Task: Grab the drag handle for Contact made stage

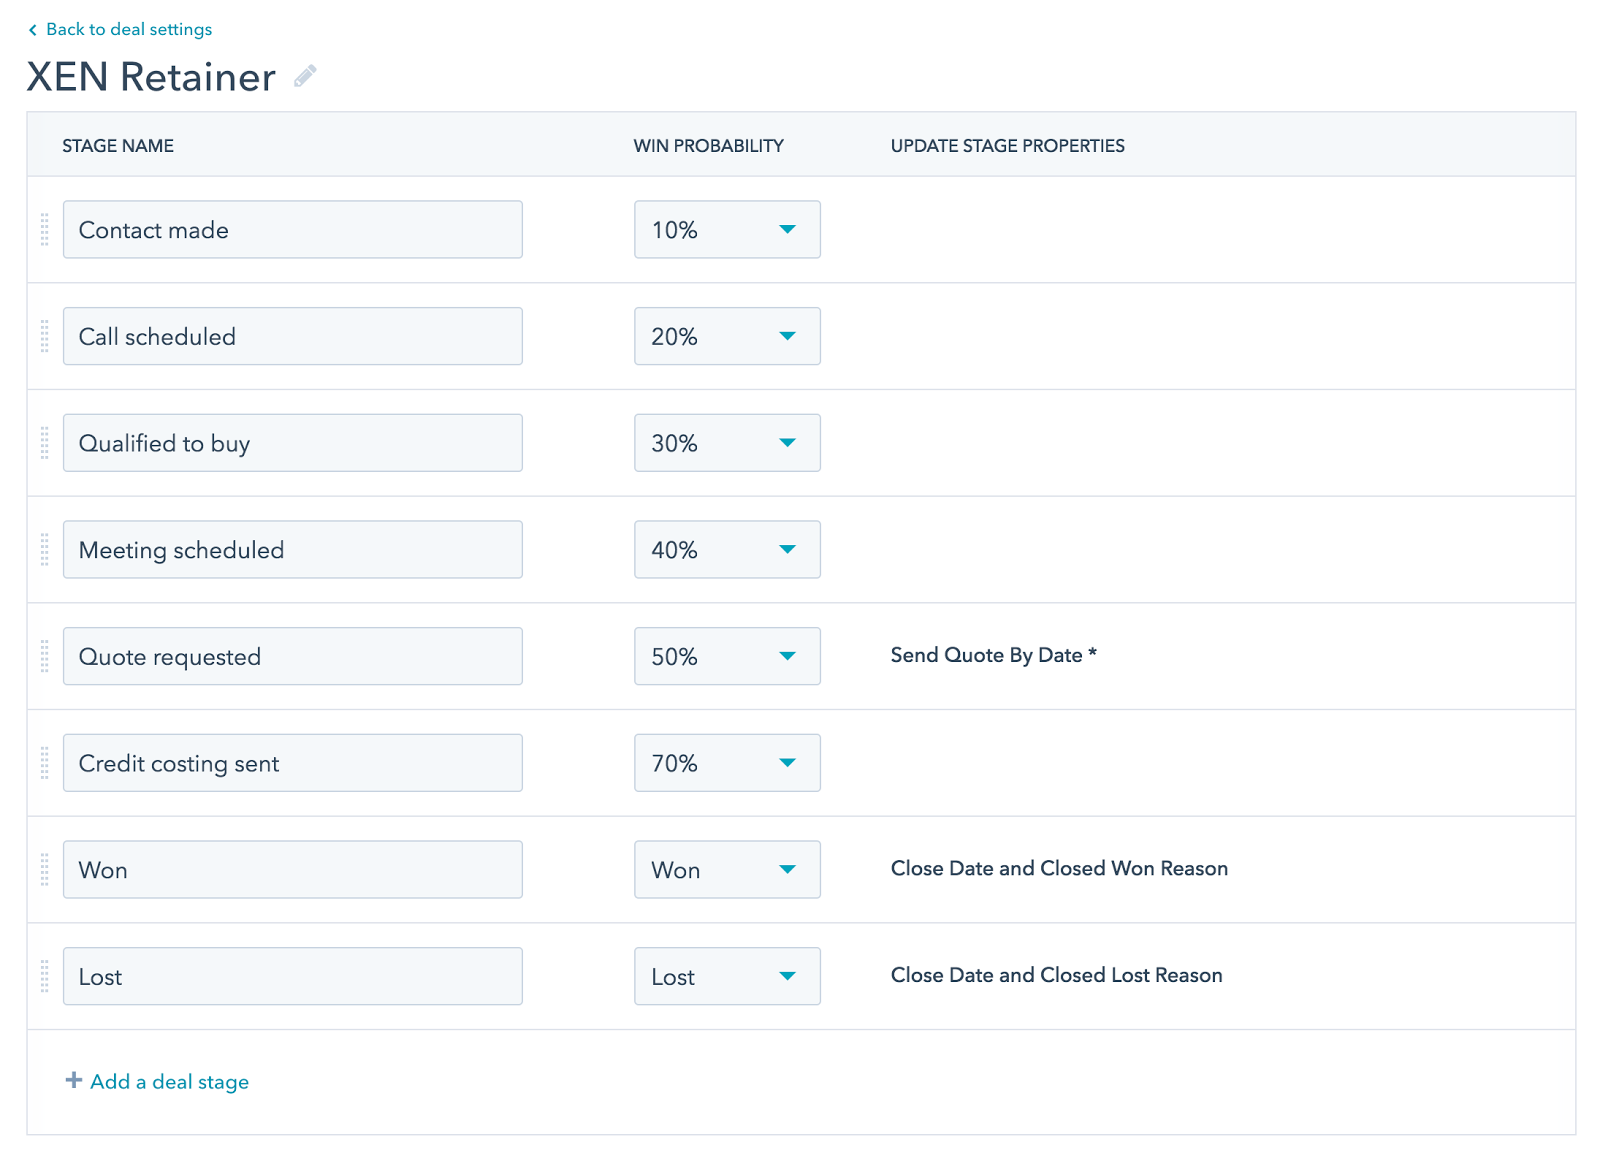Action: pyautogui.click(x=44, y=229)
